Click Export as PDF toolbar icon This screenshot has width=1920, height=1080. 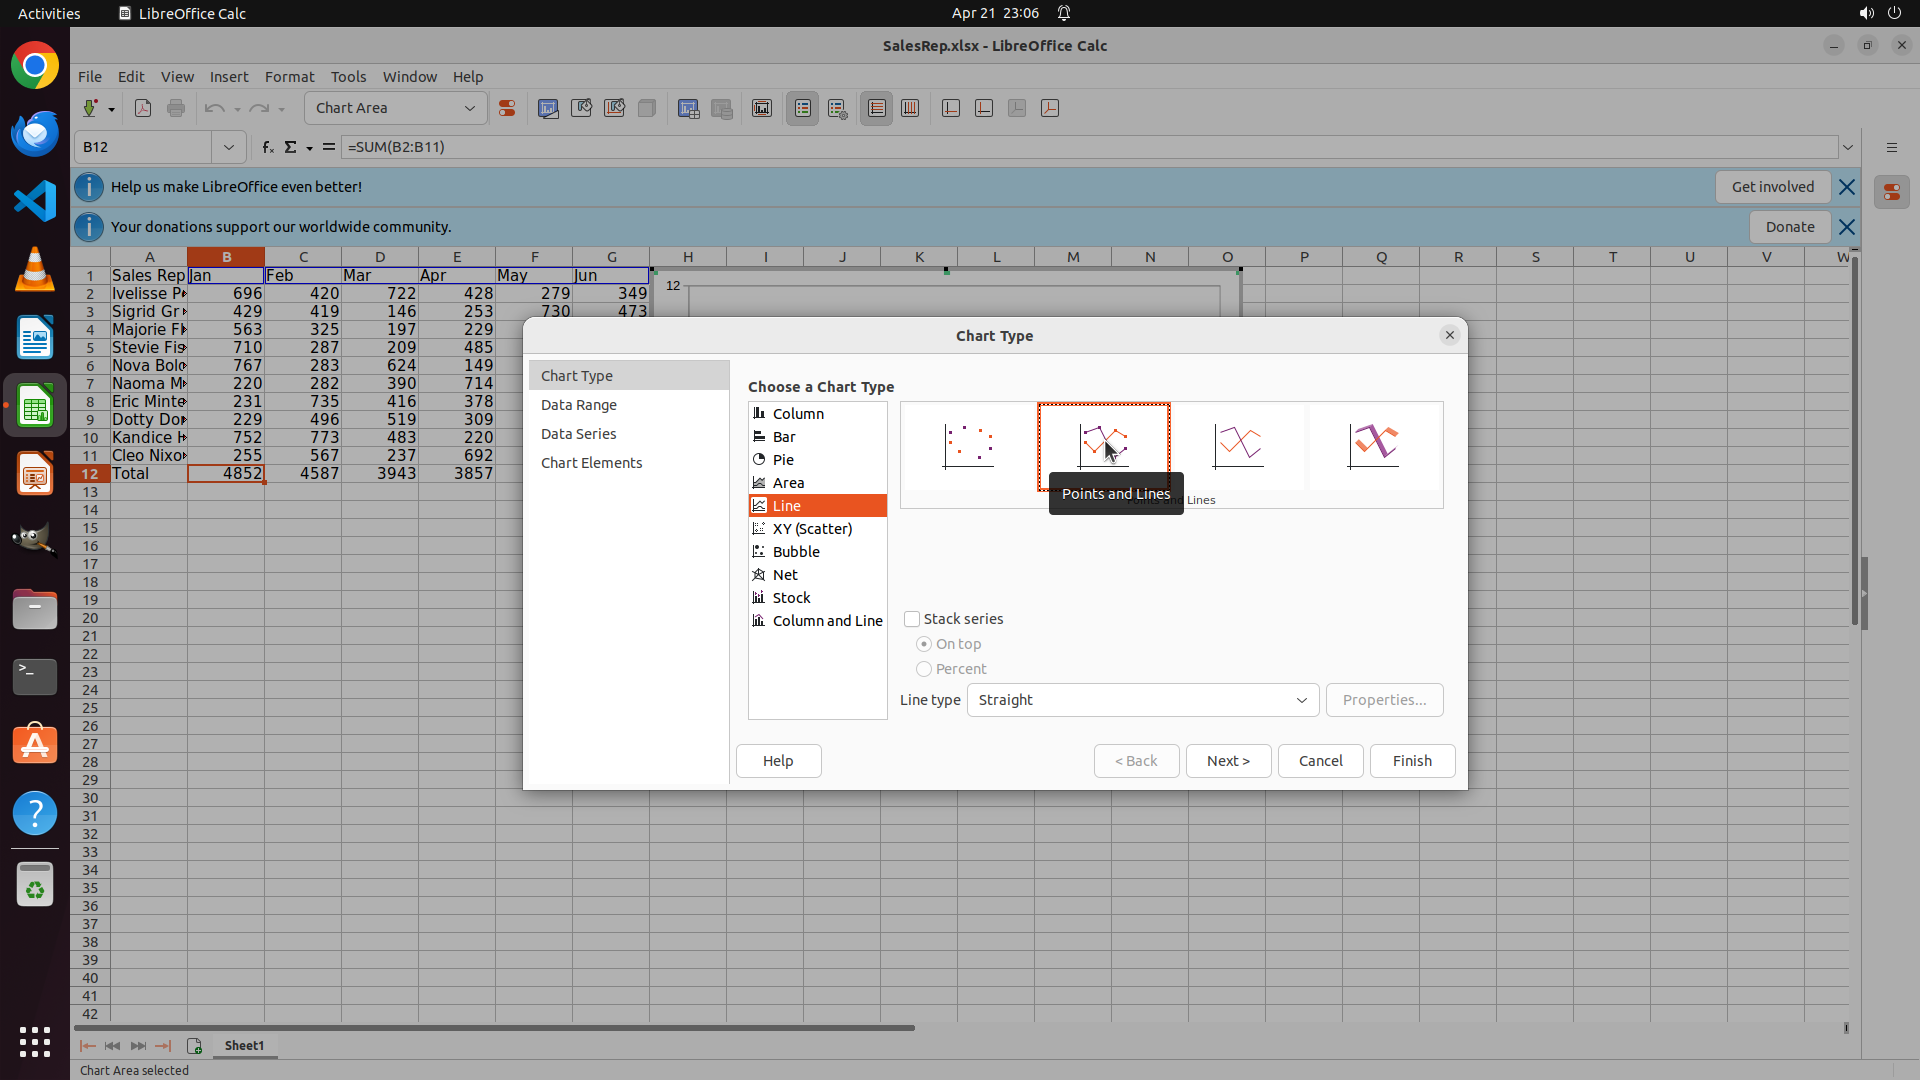(143, 108)
